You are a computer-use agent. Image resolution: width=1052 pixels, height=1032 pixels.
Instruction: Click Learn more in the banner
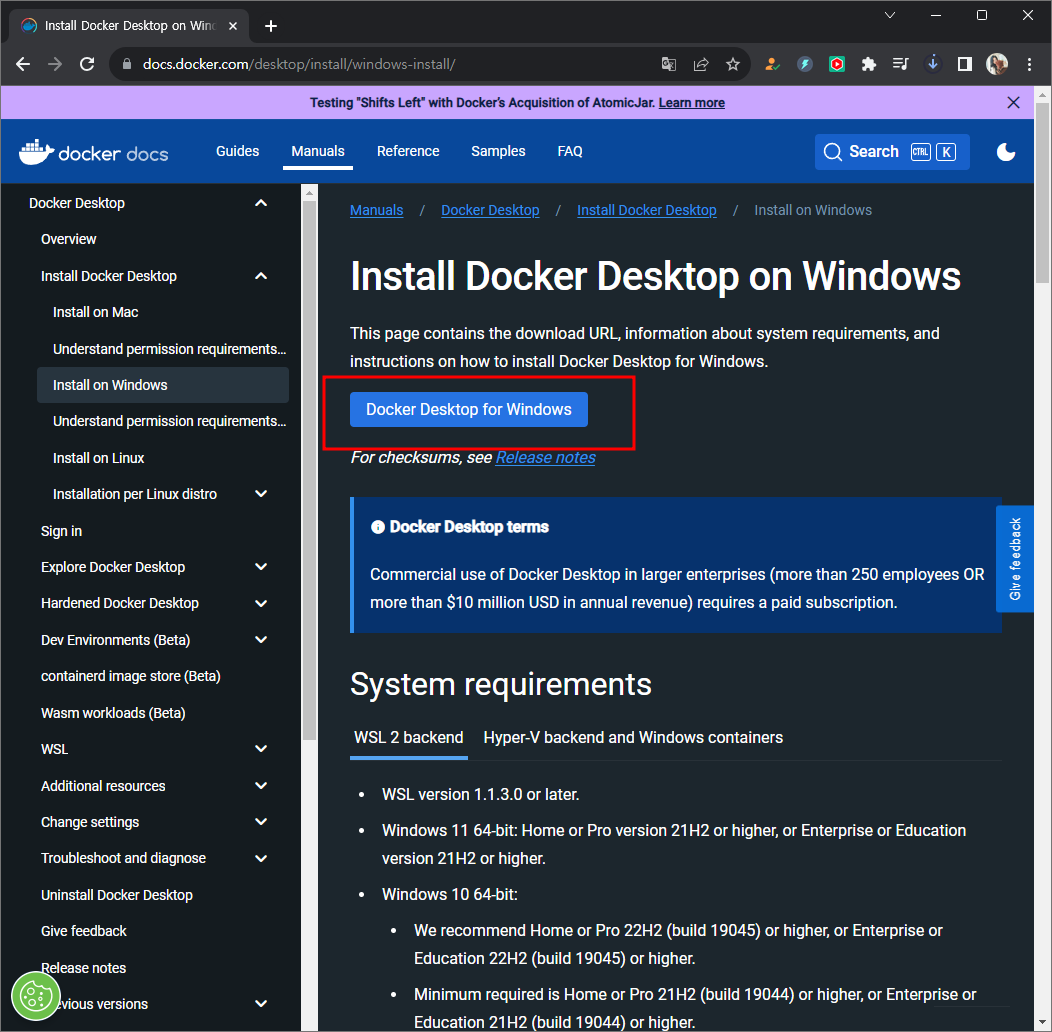692,103
